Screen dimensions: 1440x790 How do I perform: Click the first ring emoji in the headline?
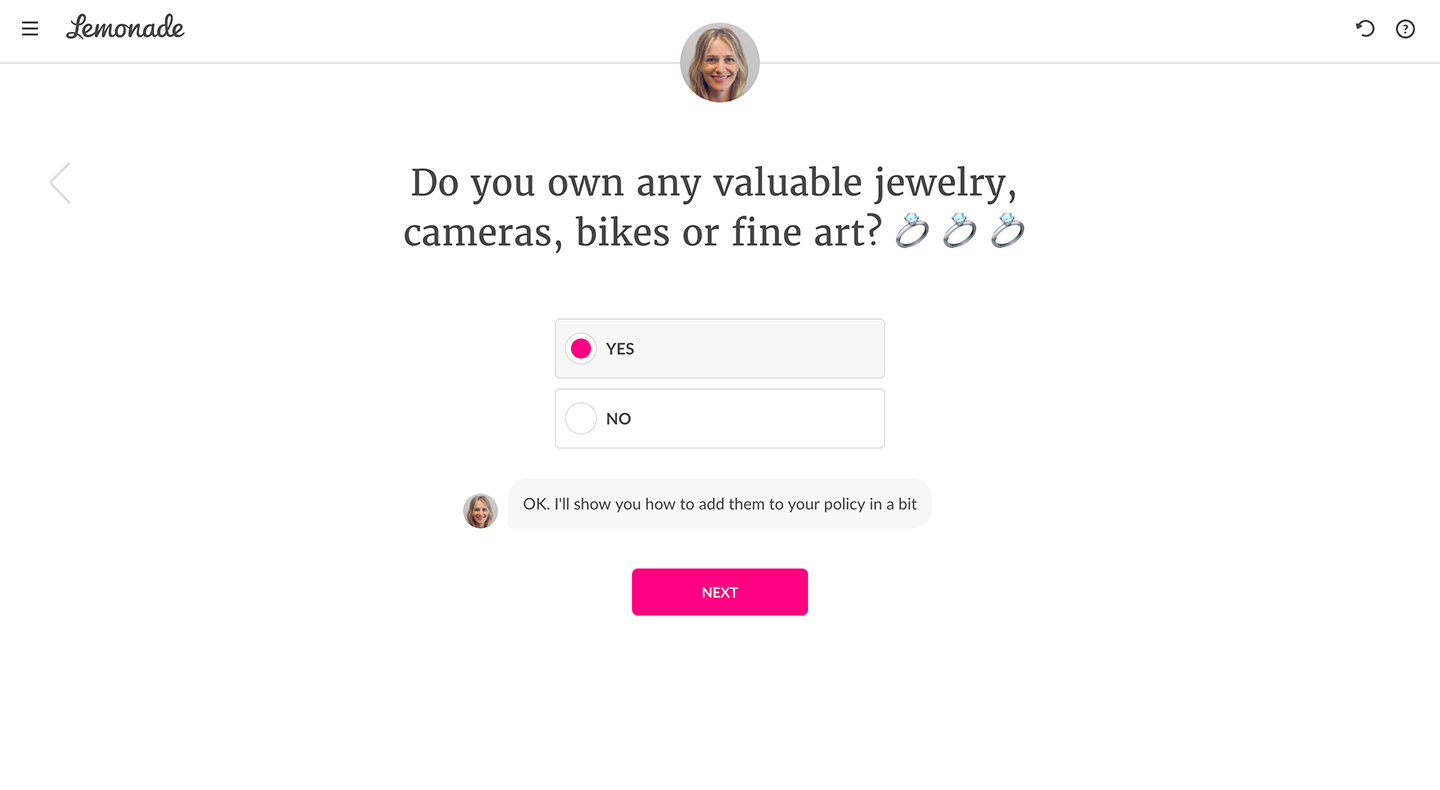911,231
